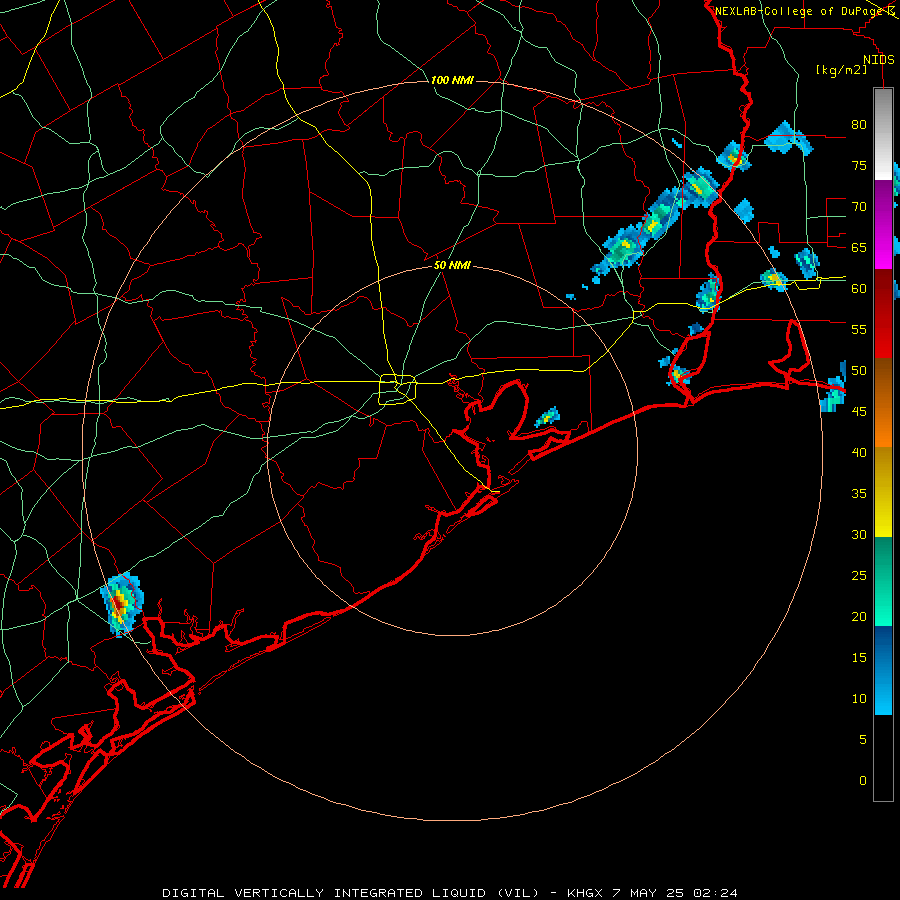Screen dimensions: 900x900
Task: Click the "70" value on the VIL scale
Action: coord(859,207)
